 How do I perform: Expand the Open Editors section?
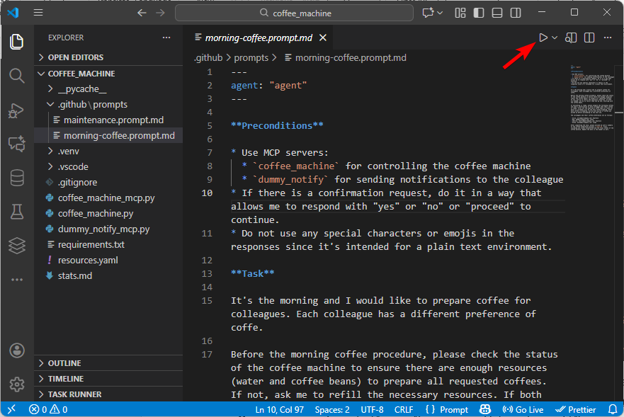pyautogui.click(x=108, y=57)
